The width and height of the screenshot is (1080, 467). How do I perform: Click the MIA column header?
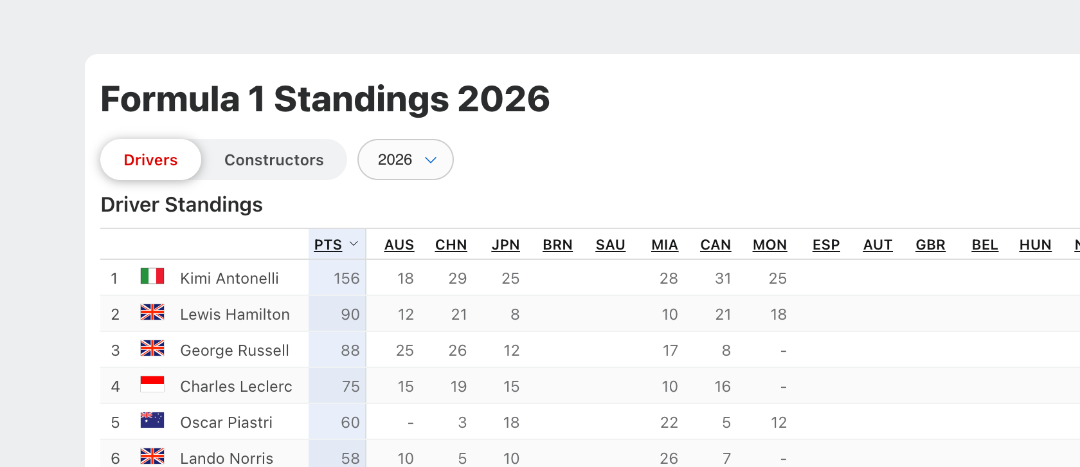coord(665,245)
